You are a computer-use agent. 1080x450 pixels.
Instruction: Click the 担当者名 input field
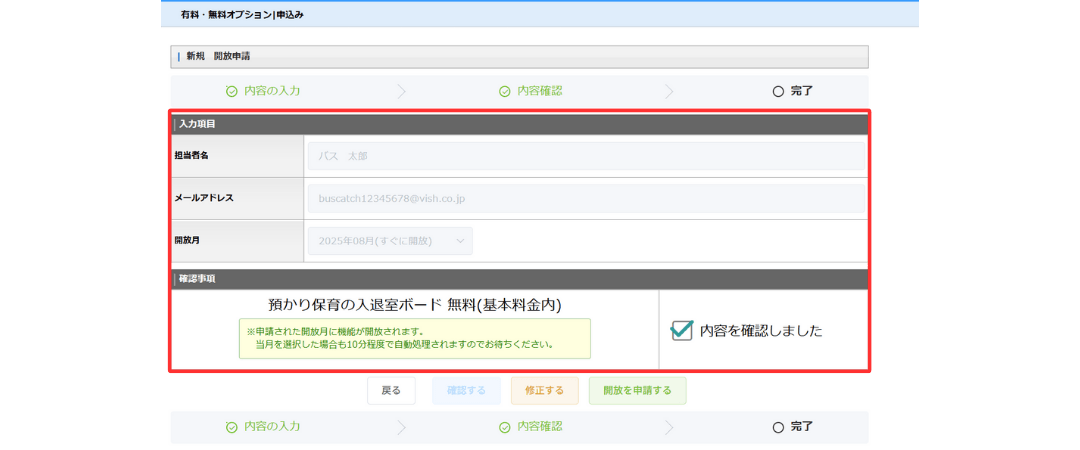point(585,156)
